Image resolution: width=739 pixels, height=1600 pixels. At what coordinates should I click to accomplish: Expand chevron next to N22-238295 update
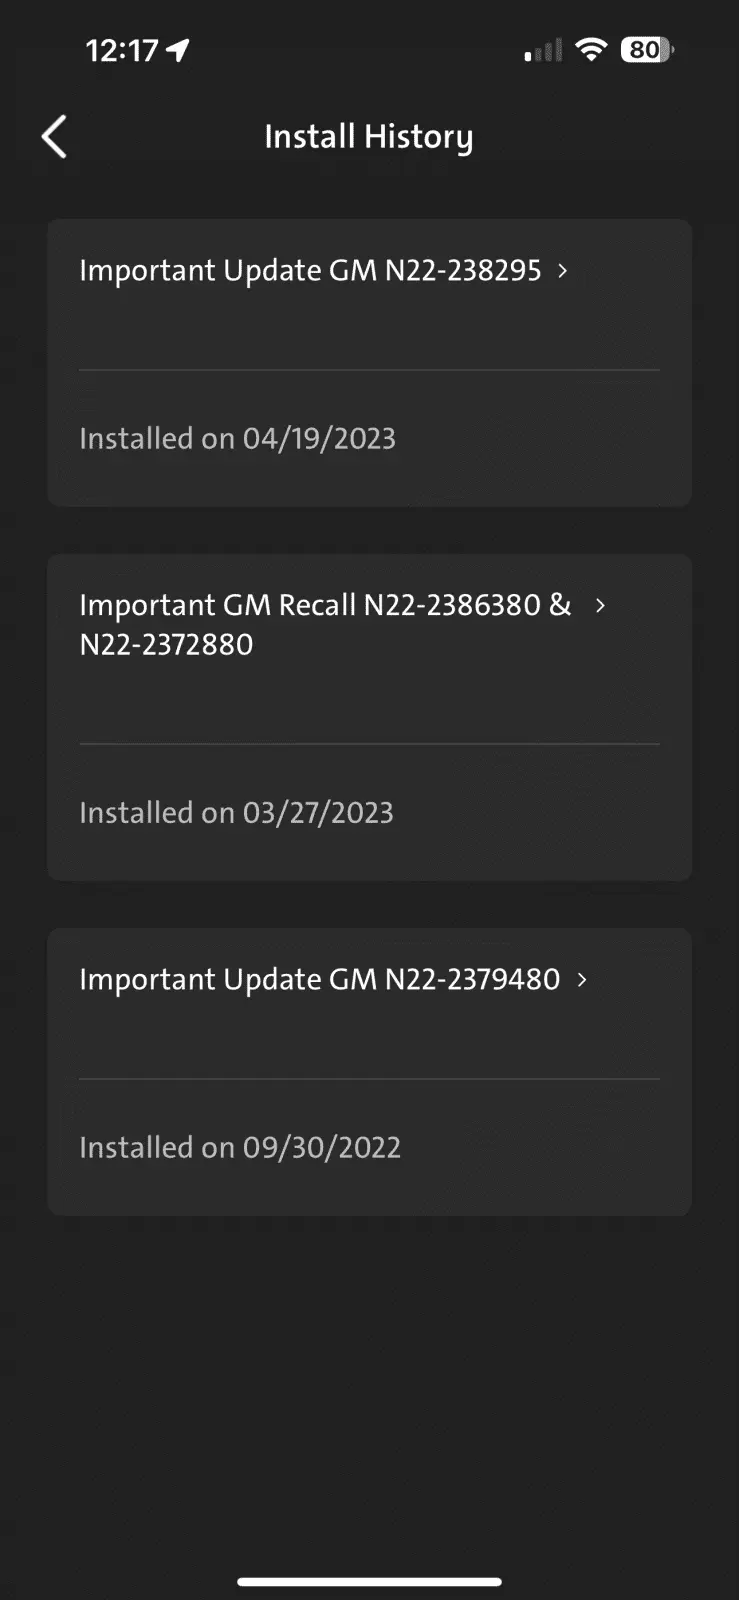[x=563, y=271]
